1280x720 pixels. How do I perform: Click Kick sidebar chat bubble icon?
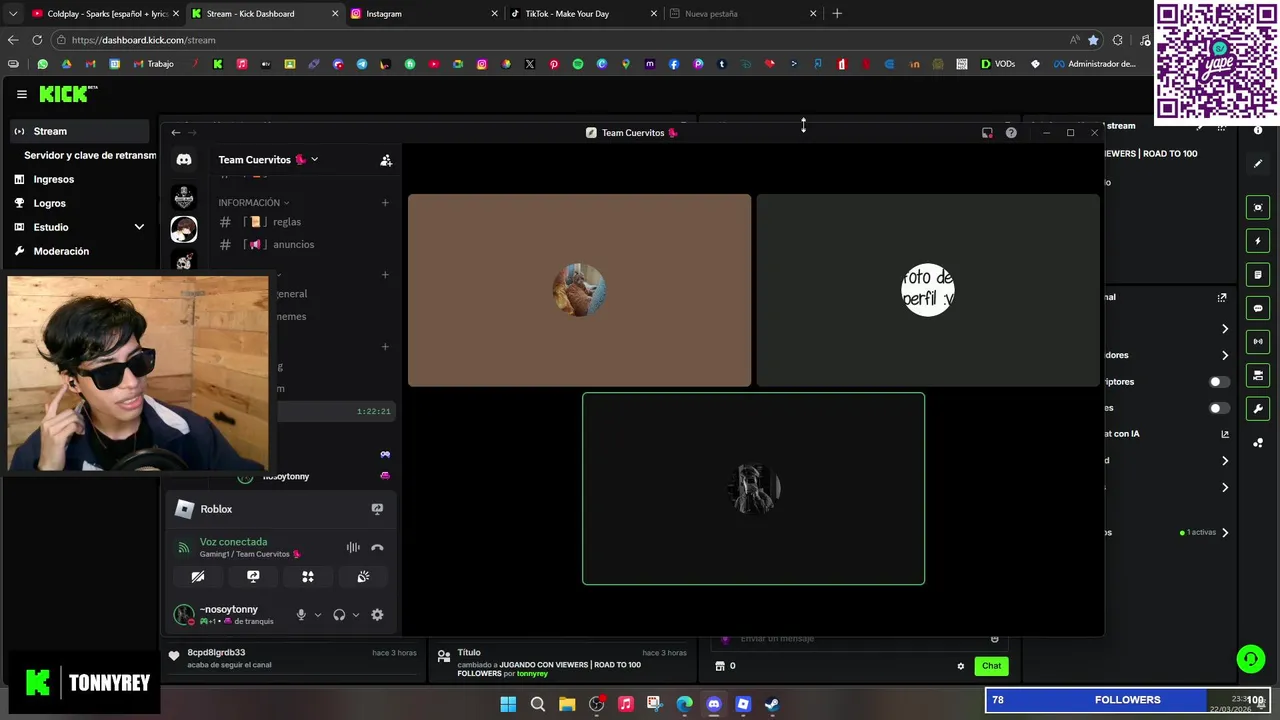[1258, 308]
